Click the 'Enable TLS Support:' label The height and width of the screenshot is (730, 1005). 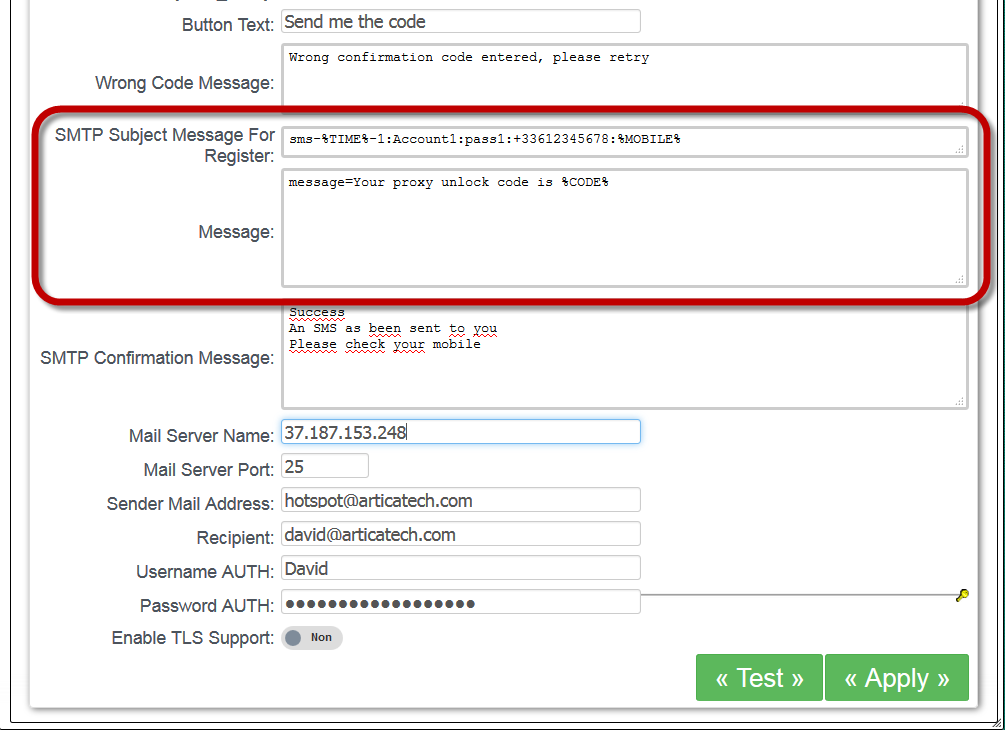193,638
